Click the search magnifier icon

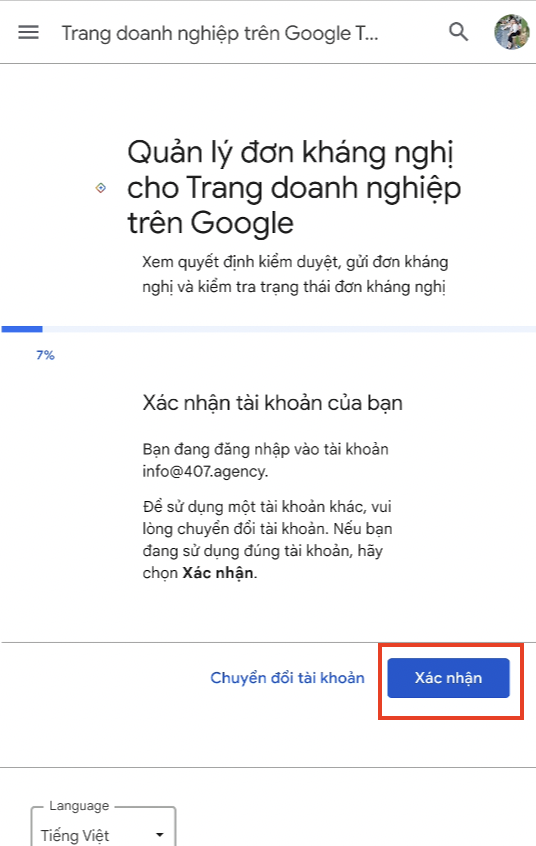coord(458,32)
